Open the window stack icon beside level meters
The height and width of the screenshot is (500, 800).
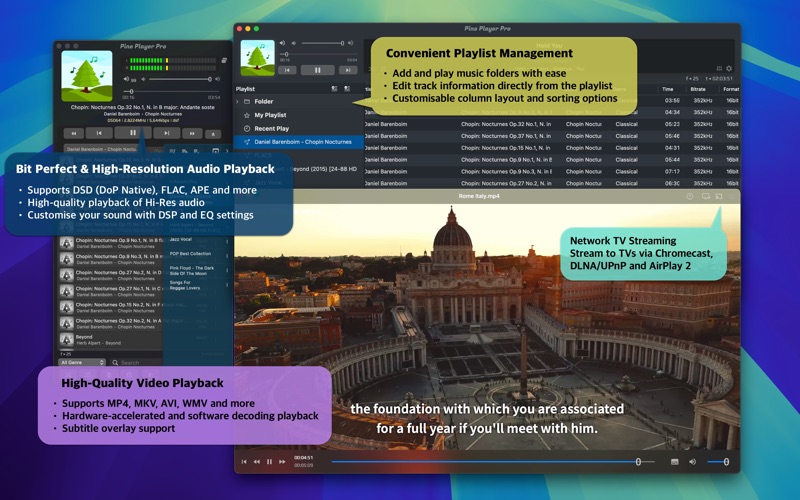pos(224,60)
